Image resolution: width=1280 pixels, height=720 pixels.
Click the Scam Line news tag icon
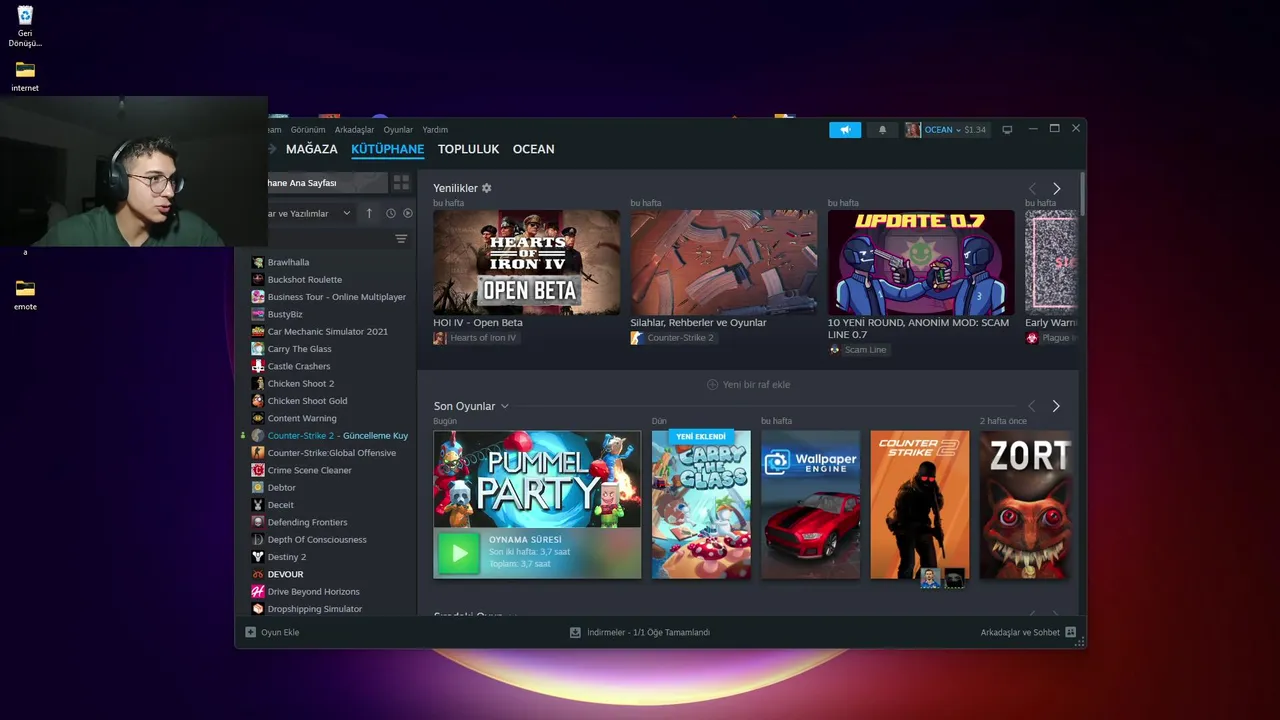[834, 350]
